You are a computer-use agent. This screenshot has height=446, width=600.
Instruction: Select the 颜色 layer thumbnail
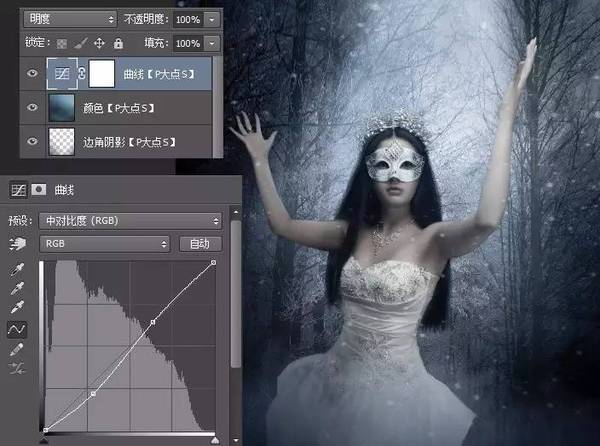tap(62, 107)
